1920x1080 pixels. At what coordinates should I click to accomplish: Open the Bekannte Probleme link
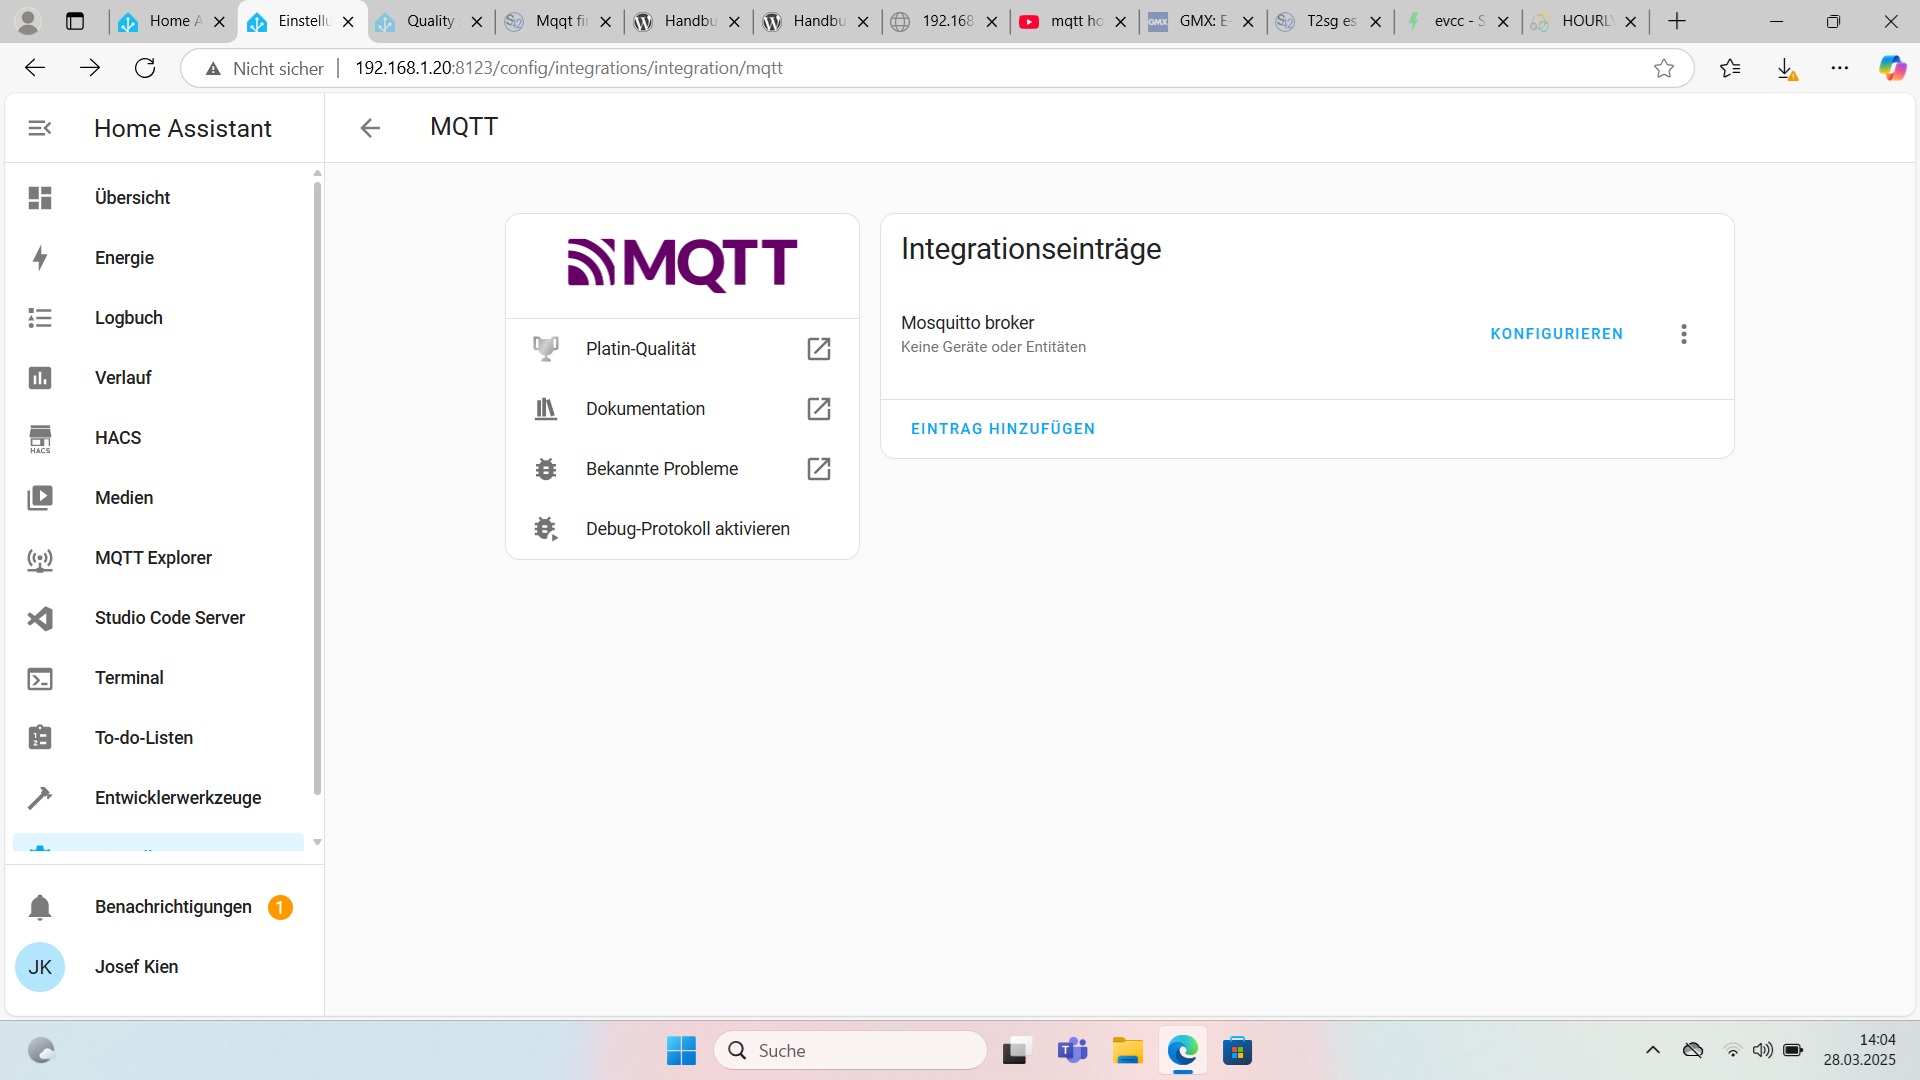[x=682, y=469]
